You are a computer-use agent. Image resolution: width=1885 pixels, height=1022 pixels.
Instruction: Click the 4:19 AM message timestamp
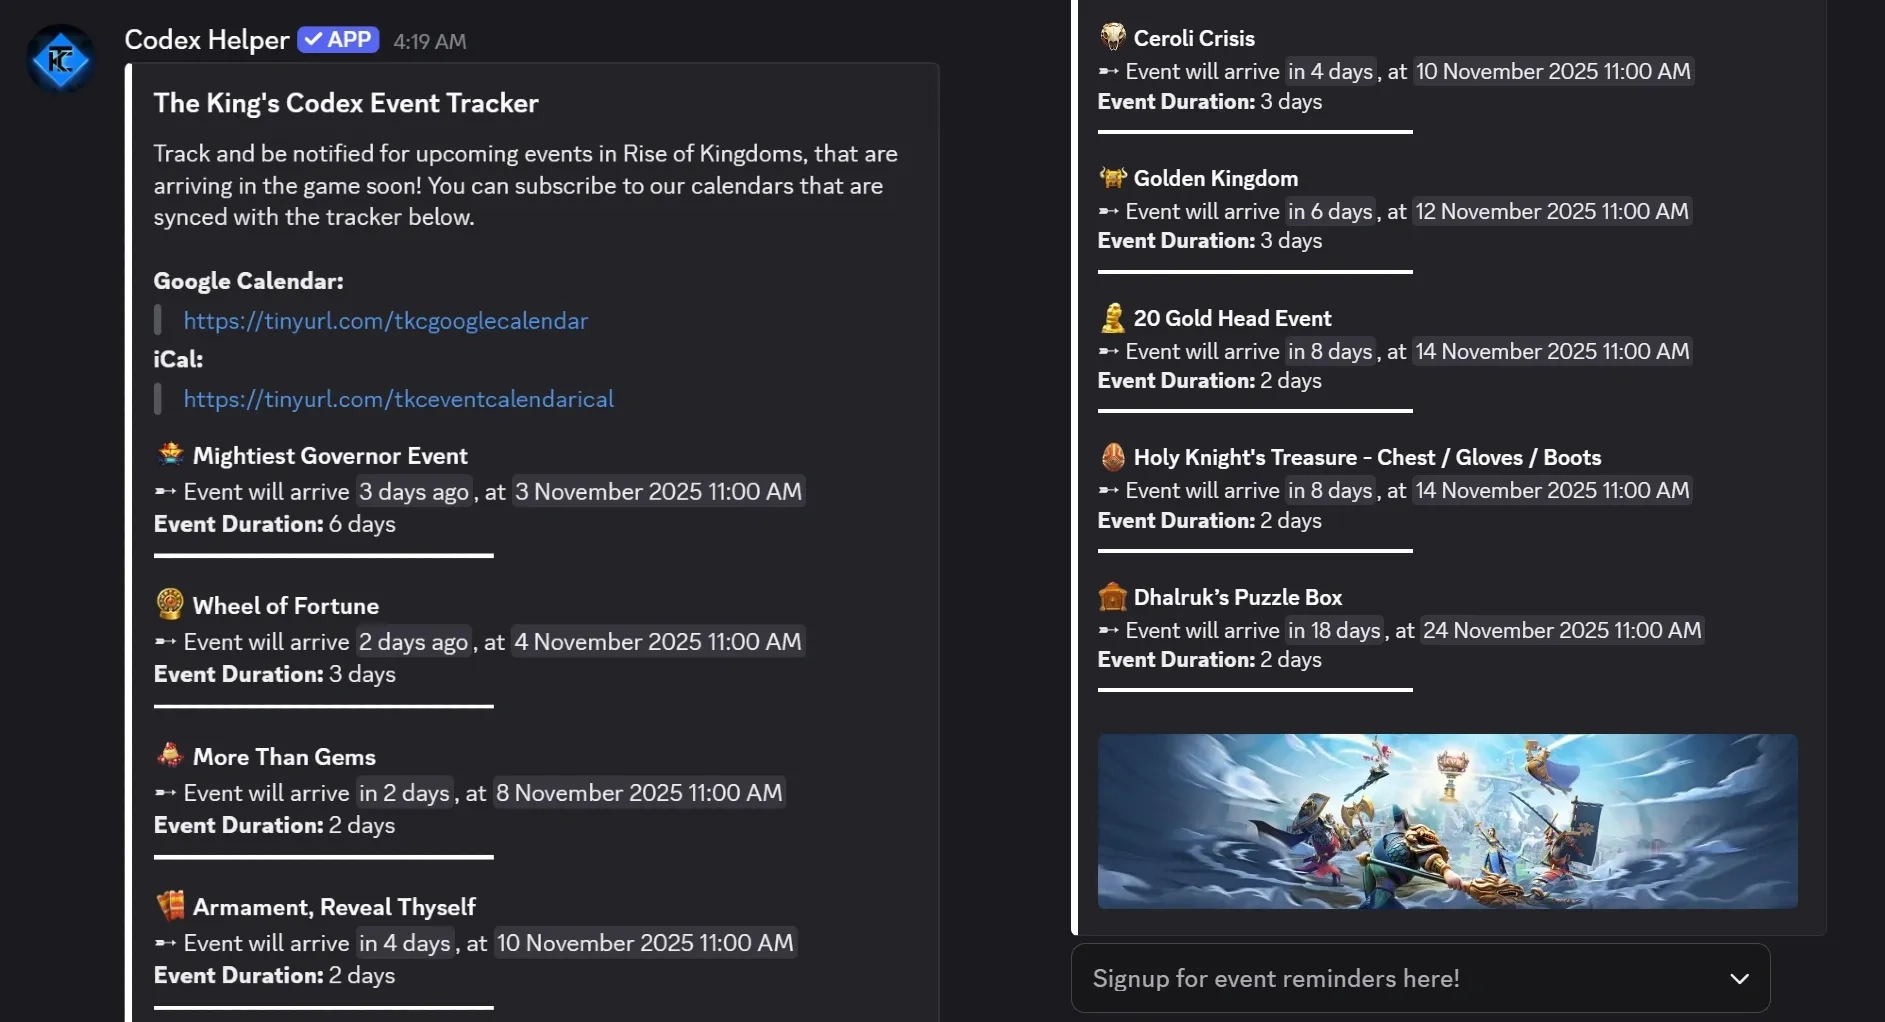pos(429,42)
